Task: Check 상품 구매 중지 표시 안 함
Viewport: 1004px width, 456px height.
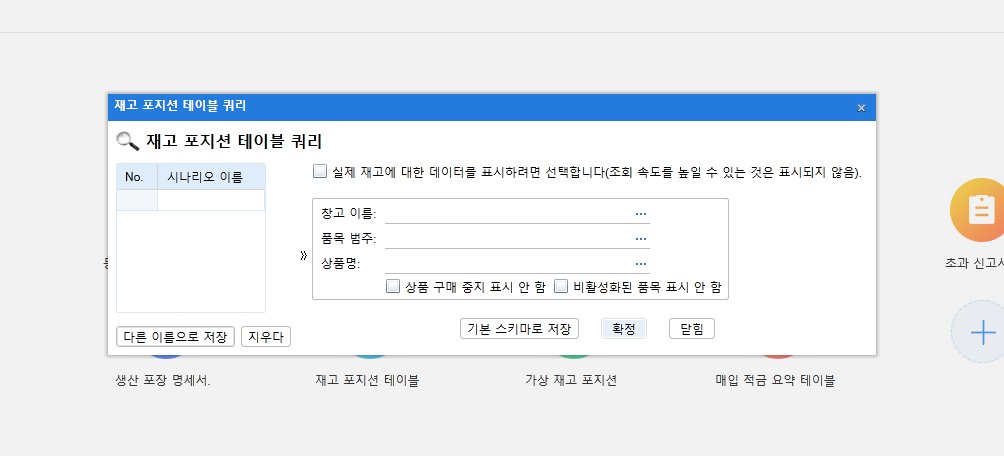Action: (393, 286)
